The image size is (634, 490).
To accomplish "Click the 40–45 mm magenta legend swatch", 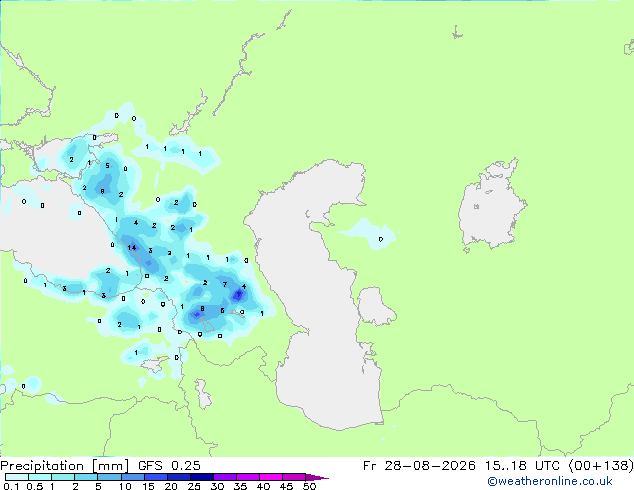I will (x=271, y=477).
